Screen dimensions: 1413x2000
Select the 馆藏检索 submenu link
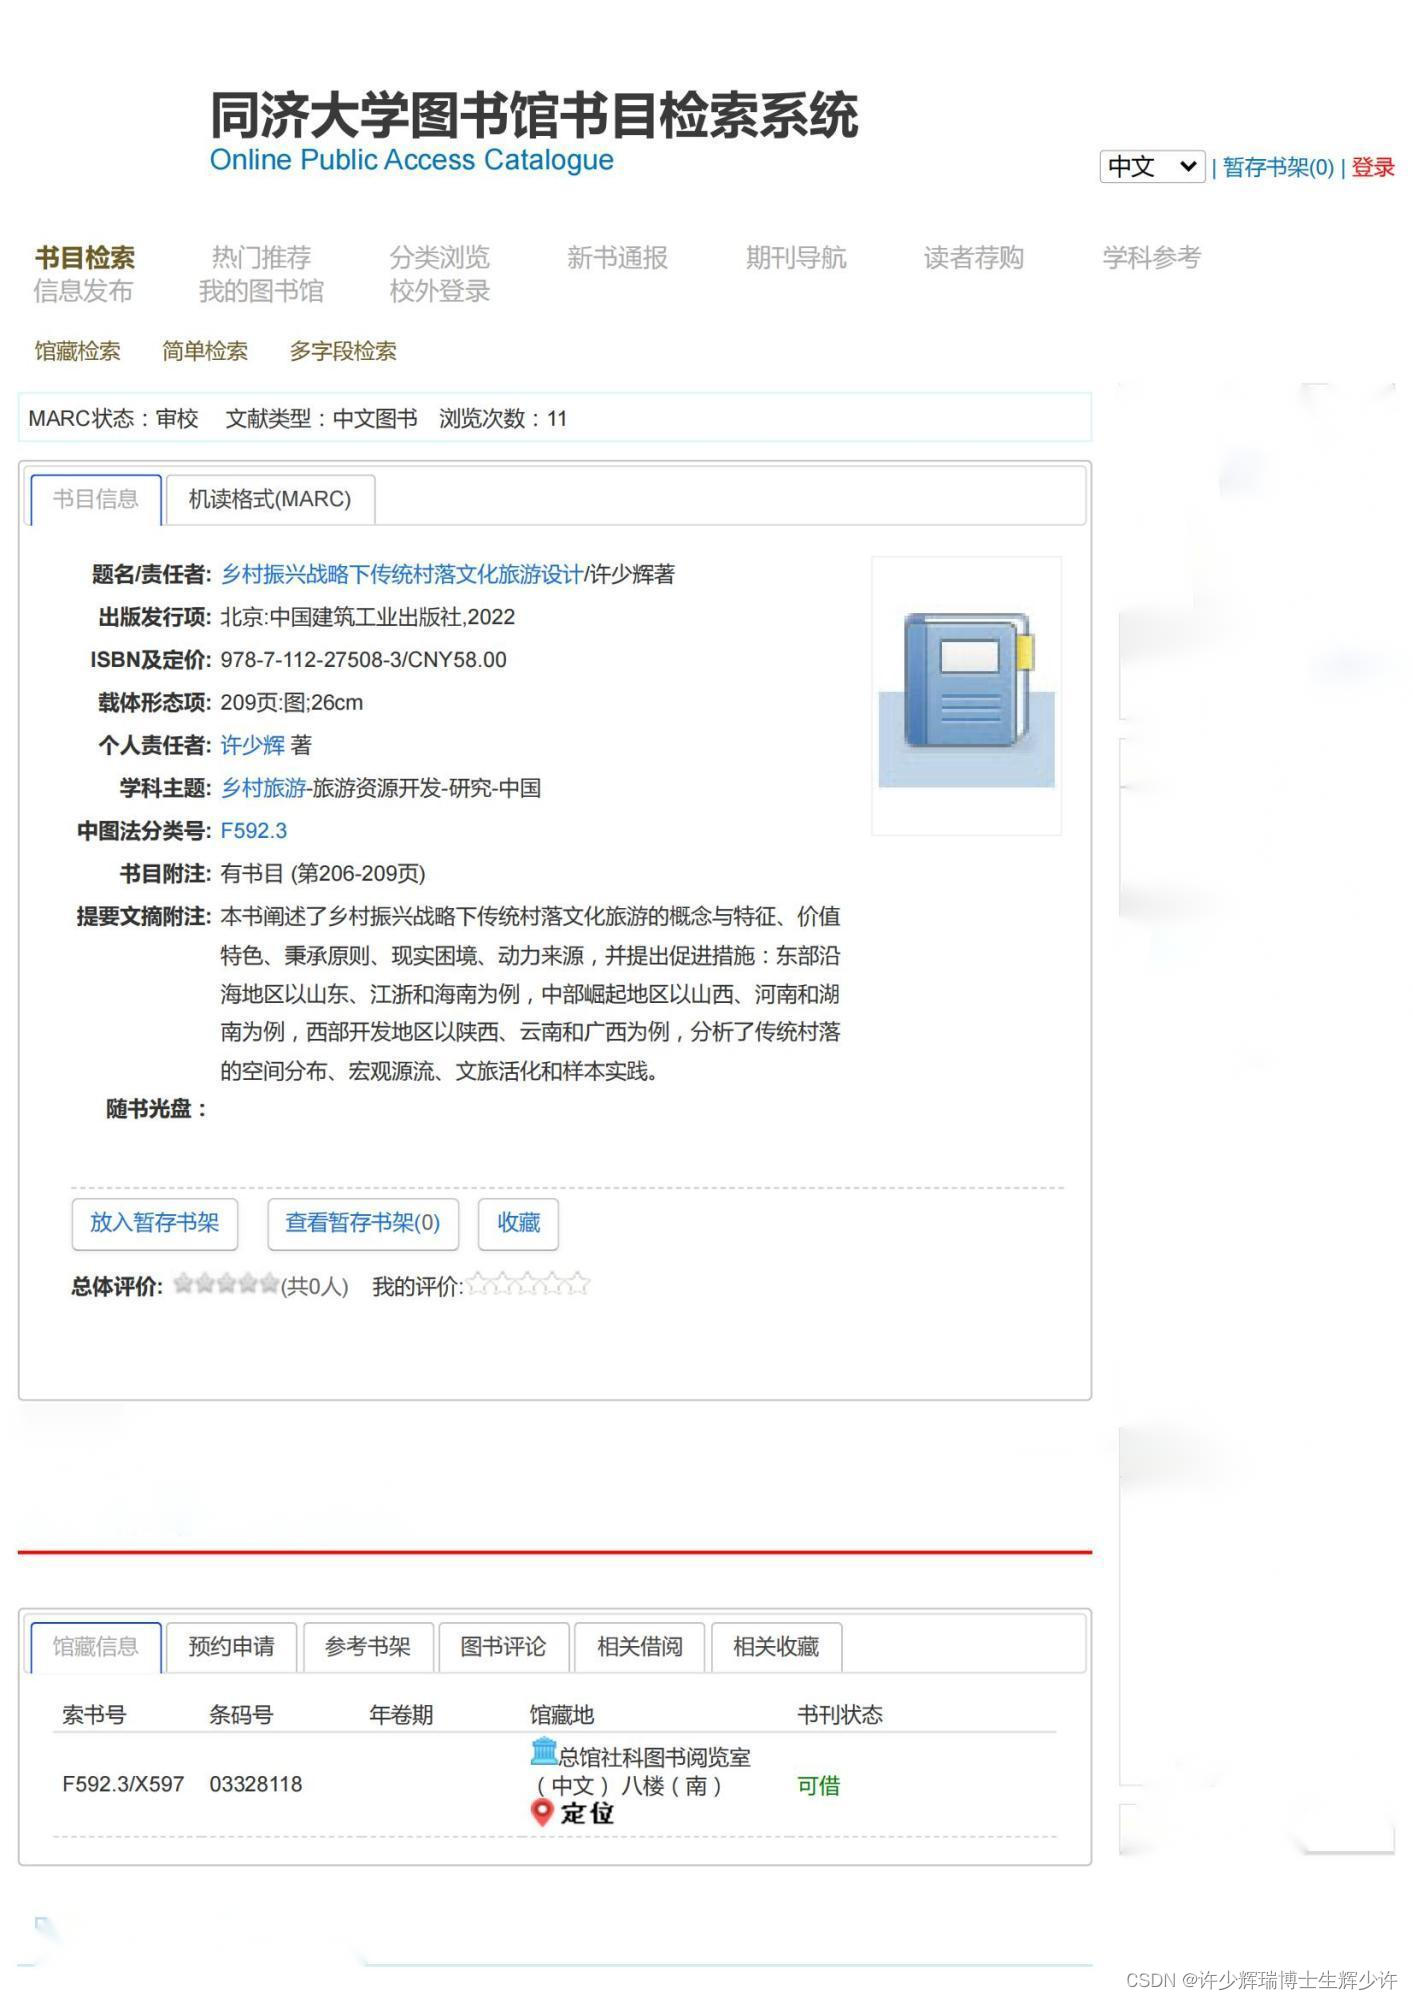pos(77,351)
